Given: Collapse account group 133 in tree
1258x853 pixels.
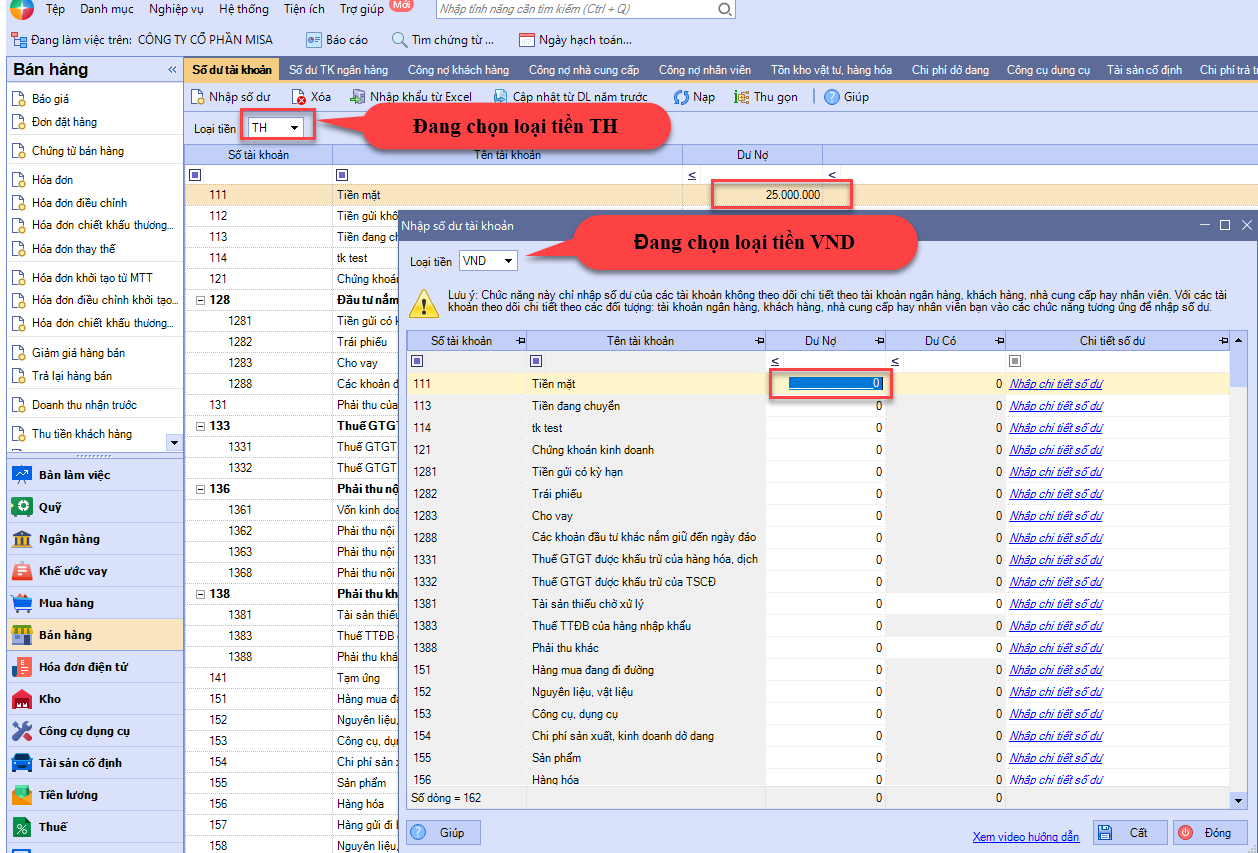Looking at the screenshot, I should 201,426.
